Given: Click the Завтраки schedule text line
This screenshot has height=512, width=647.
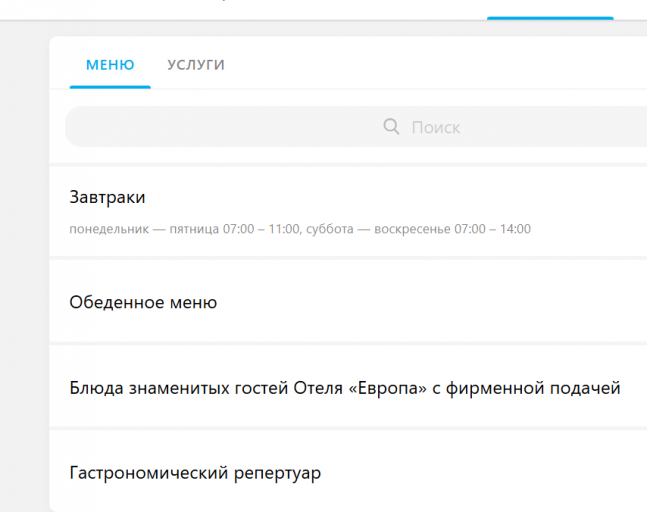Looking at the screenshot, I should coord(300,229).
